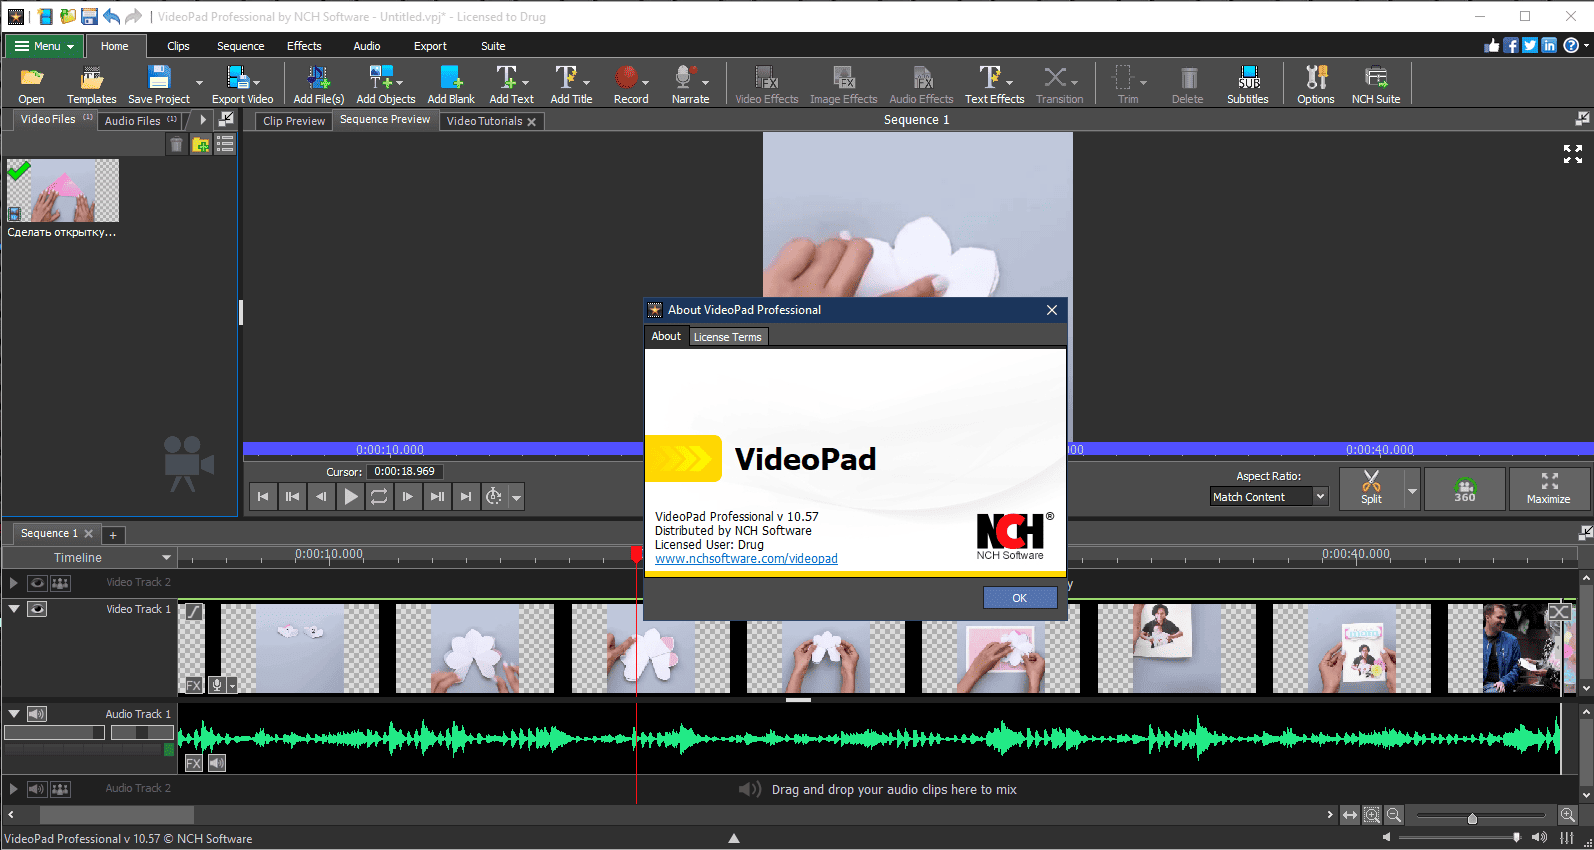Insert a blank clip via Add Blank
Viewport: 1594px width, 850px height.
point(451,84)
